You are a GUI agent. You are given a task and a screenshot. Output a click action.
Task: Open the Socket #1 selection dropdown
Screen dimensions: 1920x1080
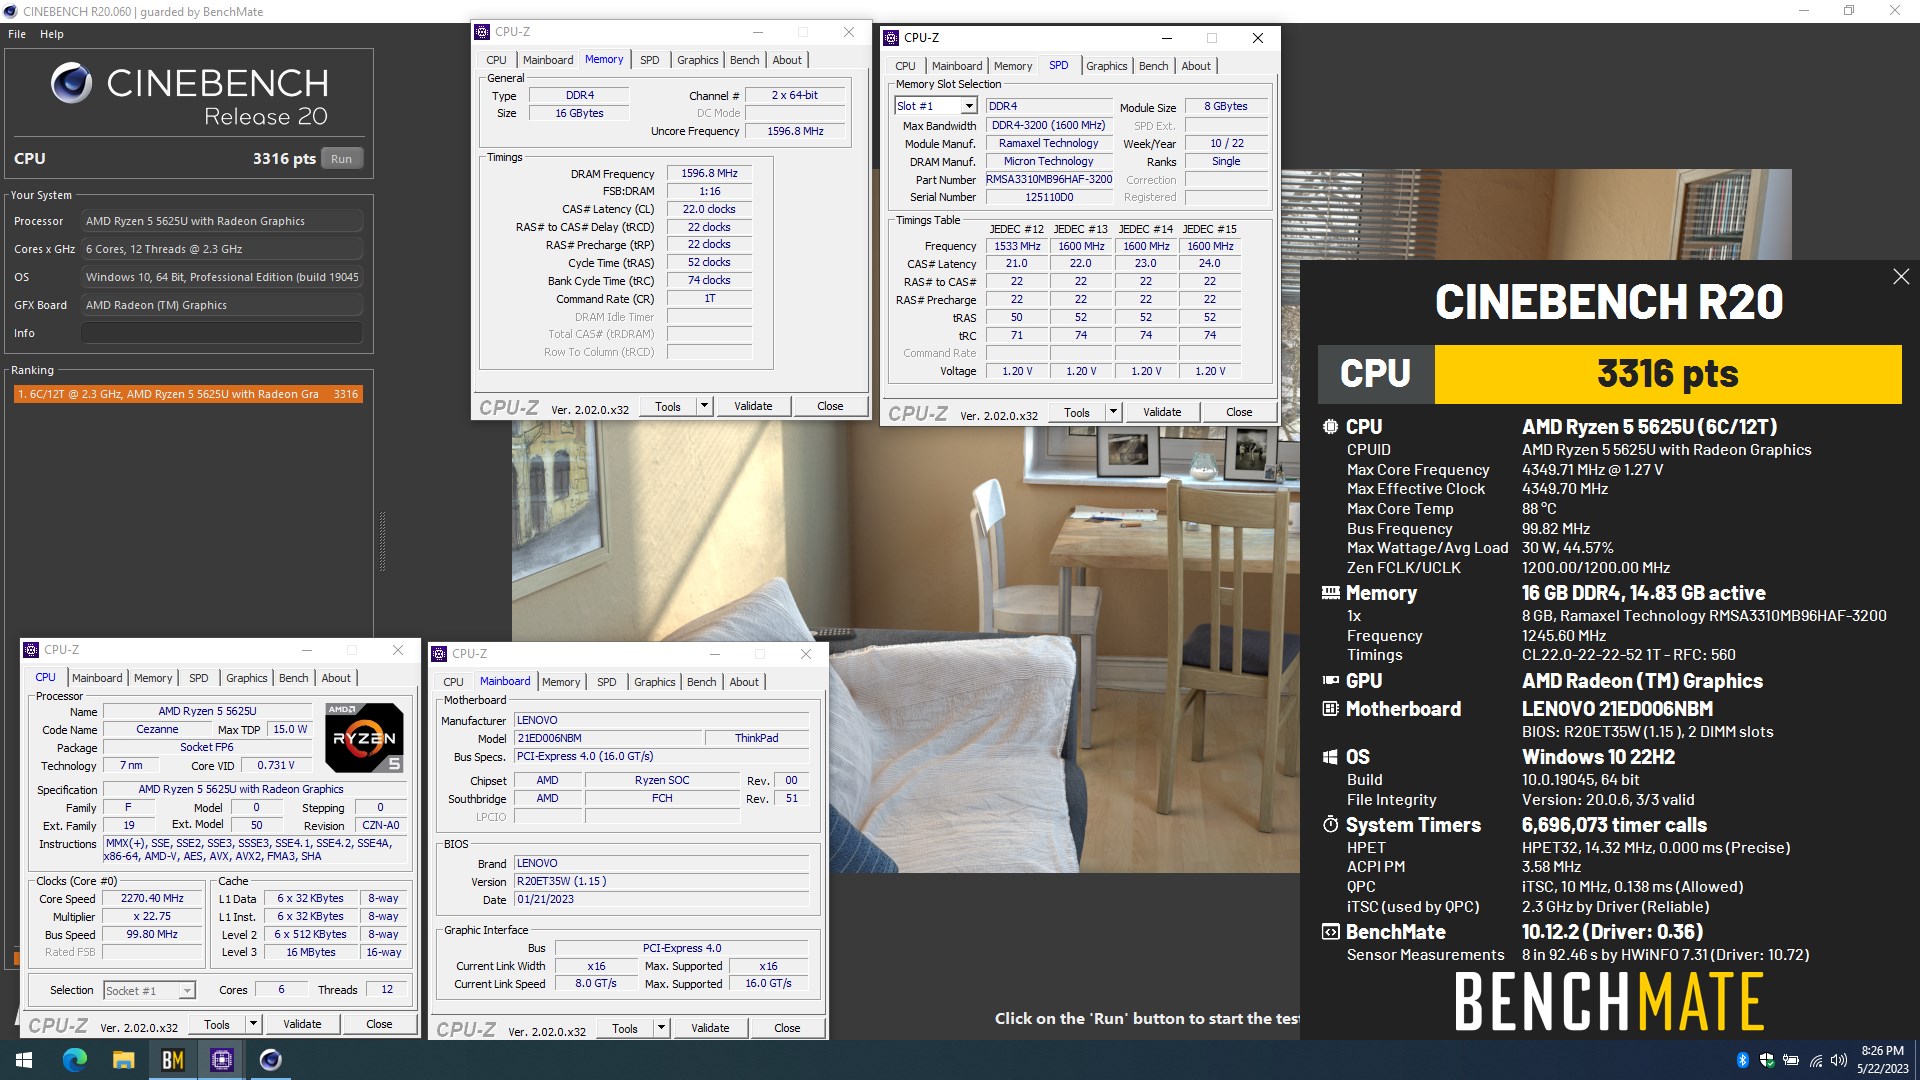point(186,991)
